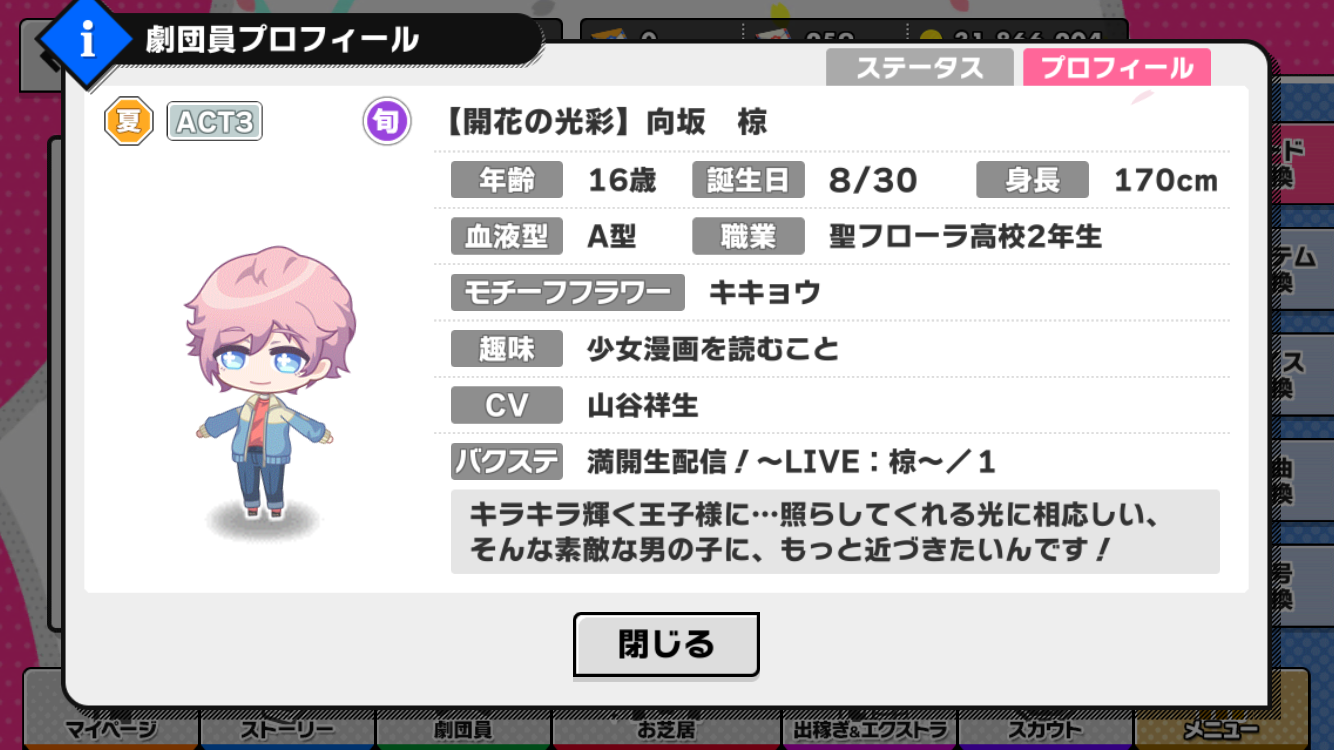
Task: Click the バクステ label
Action: pos(507,462)
